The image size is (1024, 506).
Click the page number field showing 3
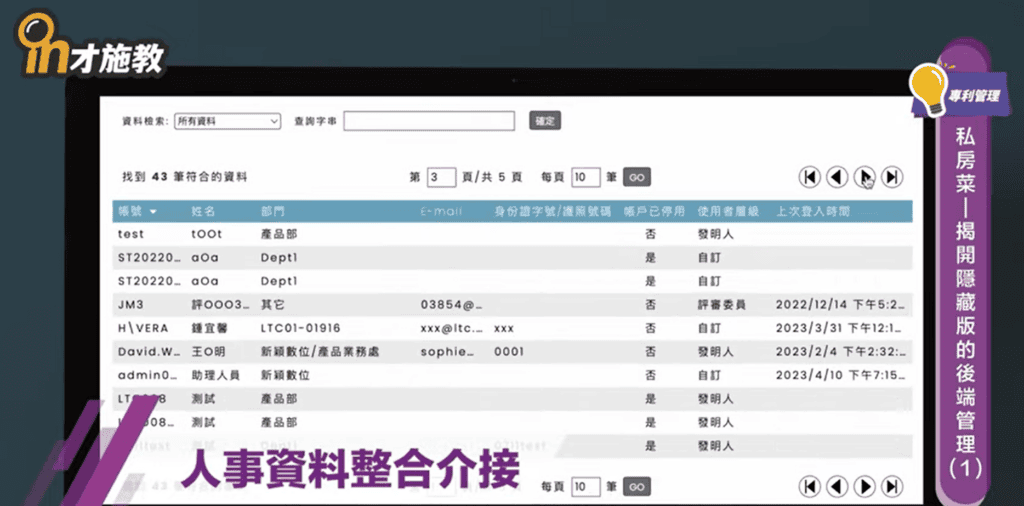pyautogui.click(x=441, y=177)
